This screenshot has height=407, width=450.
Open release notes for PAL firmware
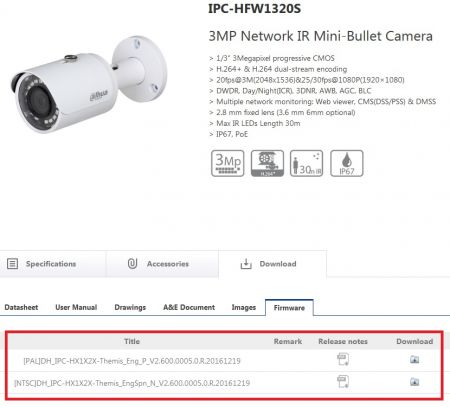(343, 359)
